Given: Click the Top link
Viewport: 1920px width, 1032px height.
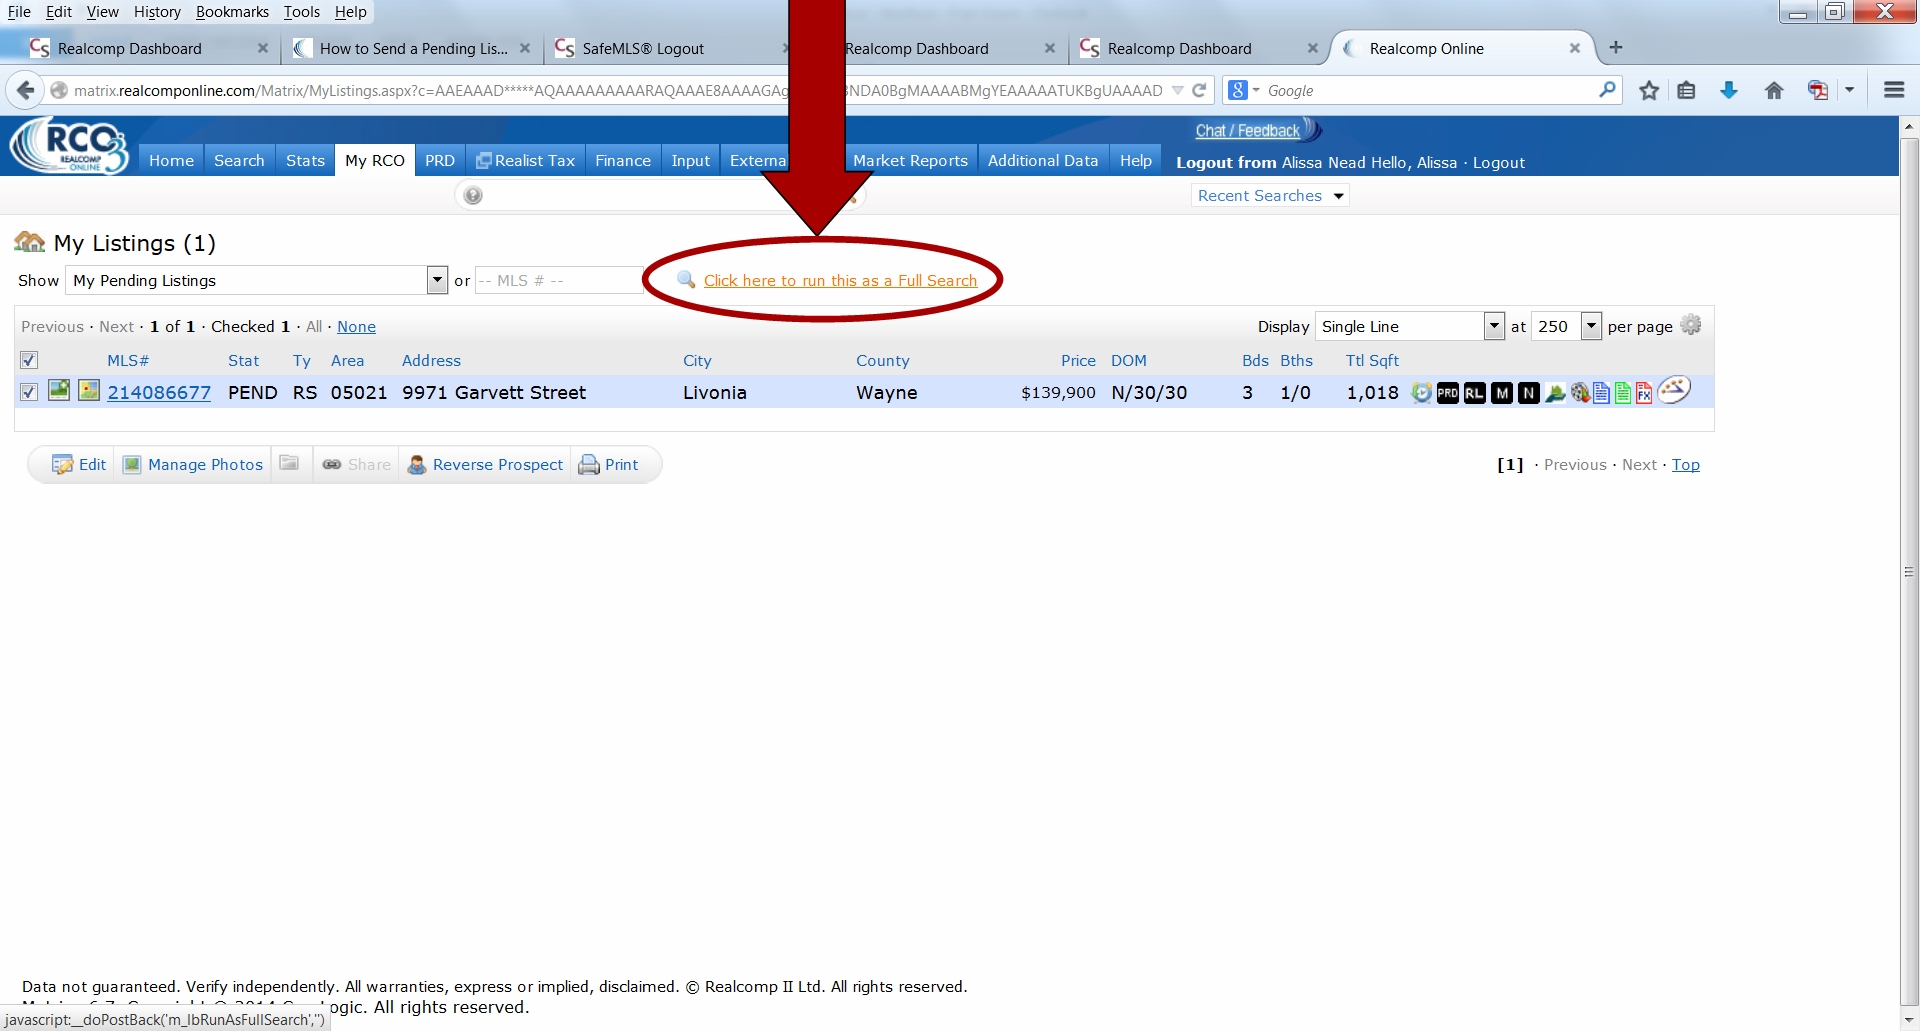Looking at the screenshot, I should click(1685, 465).
